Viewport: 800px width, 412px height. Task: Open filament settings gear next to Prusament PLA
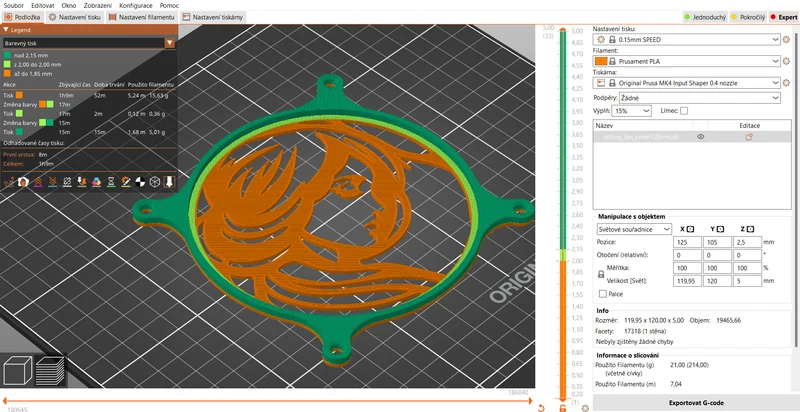pos(786,61)
